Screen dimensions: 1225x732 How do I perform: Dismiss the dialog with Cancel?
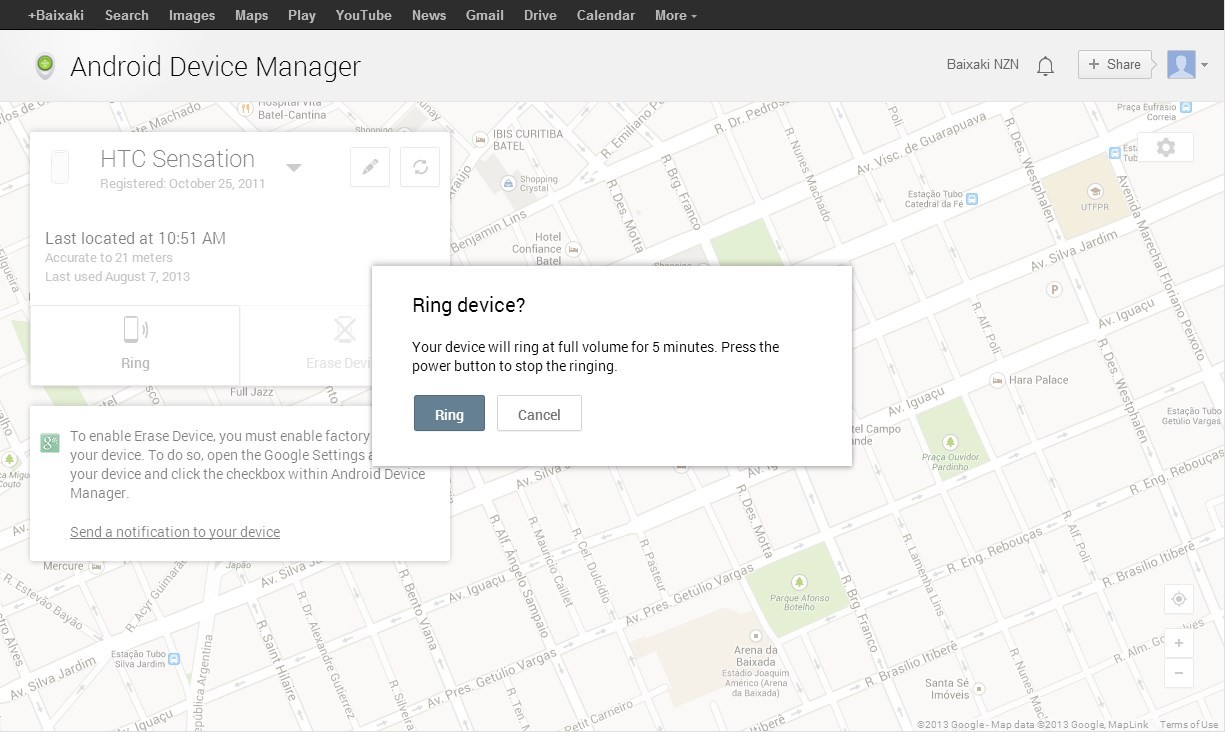tap(539, 414)
